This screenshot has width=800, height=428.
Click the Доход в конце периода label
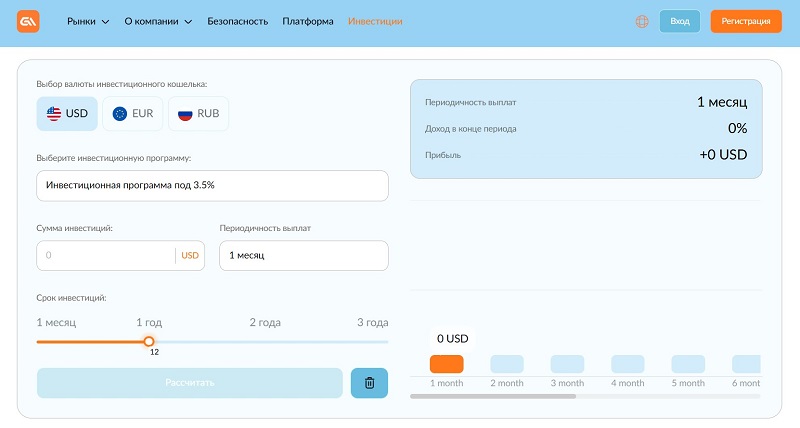[470, 129]
